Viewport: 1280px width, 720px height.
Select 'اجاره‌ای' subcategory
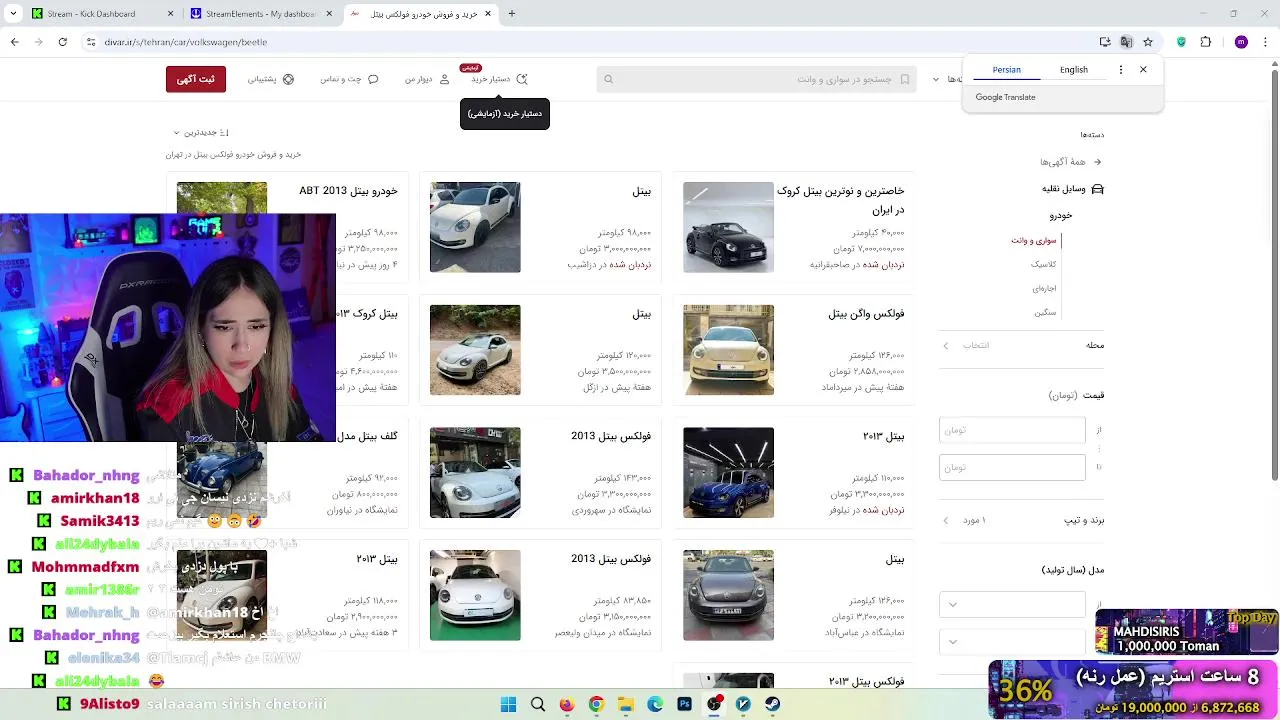1044,288
